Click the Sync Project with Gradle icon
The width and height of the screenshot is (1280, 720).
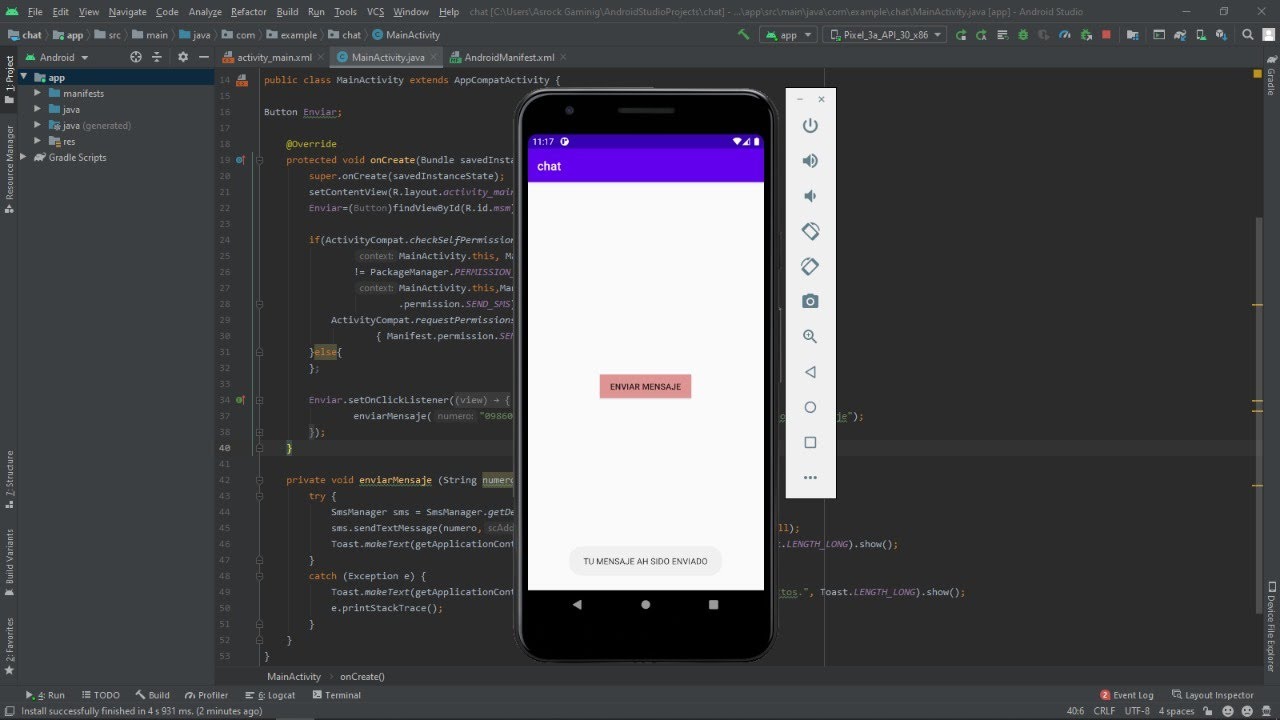[1180, 34]
